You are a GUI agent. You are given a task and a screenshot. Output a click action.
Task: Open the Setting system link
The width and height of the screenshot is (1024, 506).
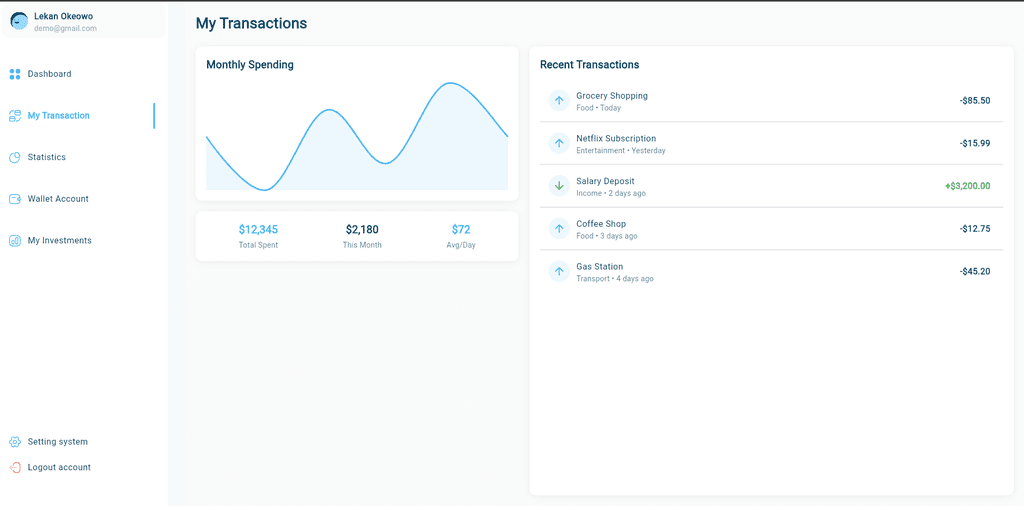(57, 442)
